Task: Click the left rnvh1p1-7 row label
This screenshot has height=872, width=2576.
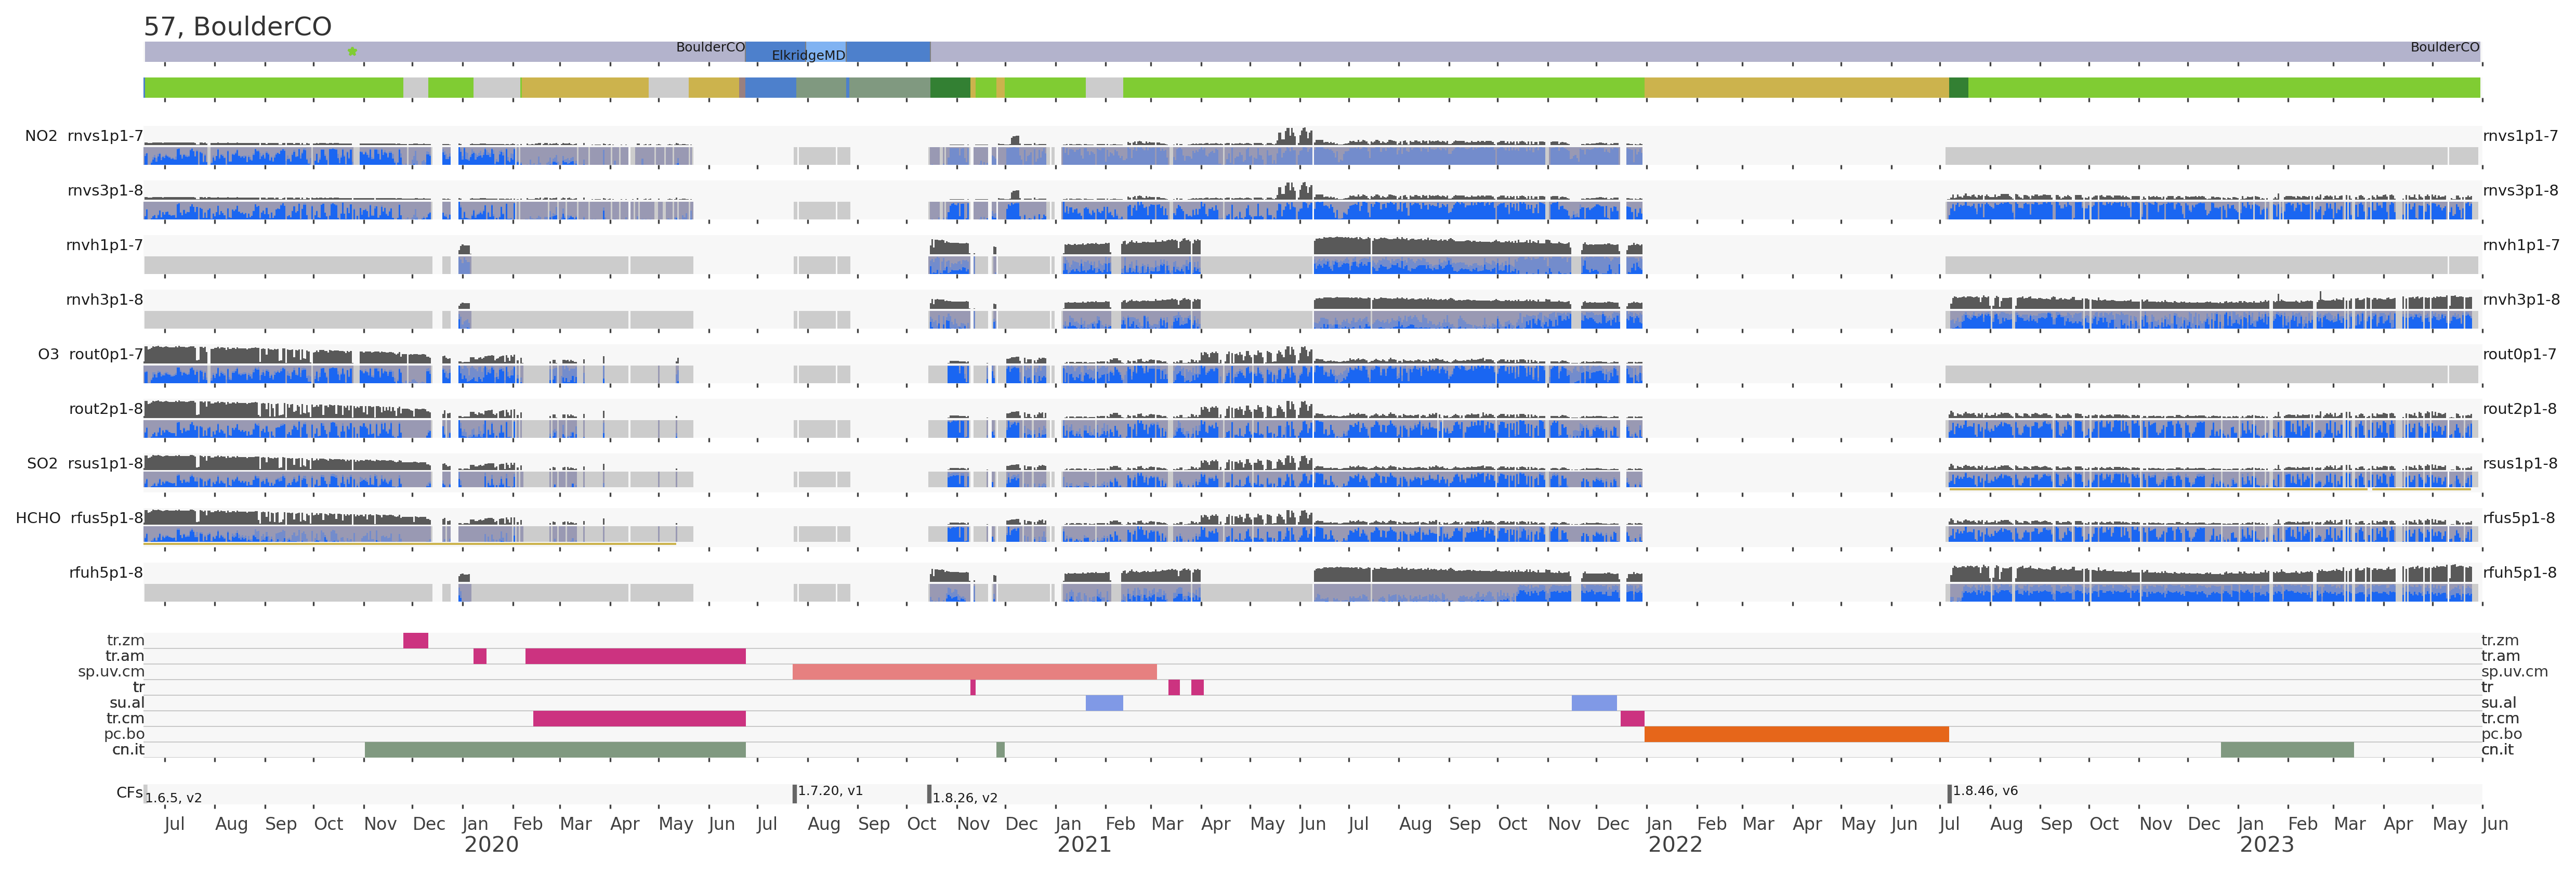Action: [x=104, y=245]
